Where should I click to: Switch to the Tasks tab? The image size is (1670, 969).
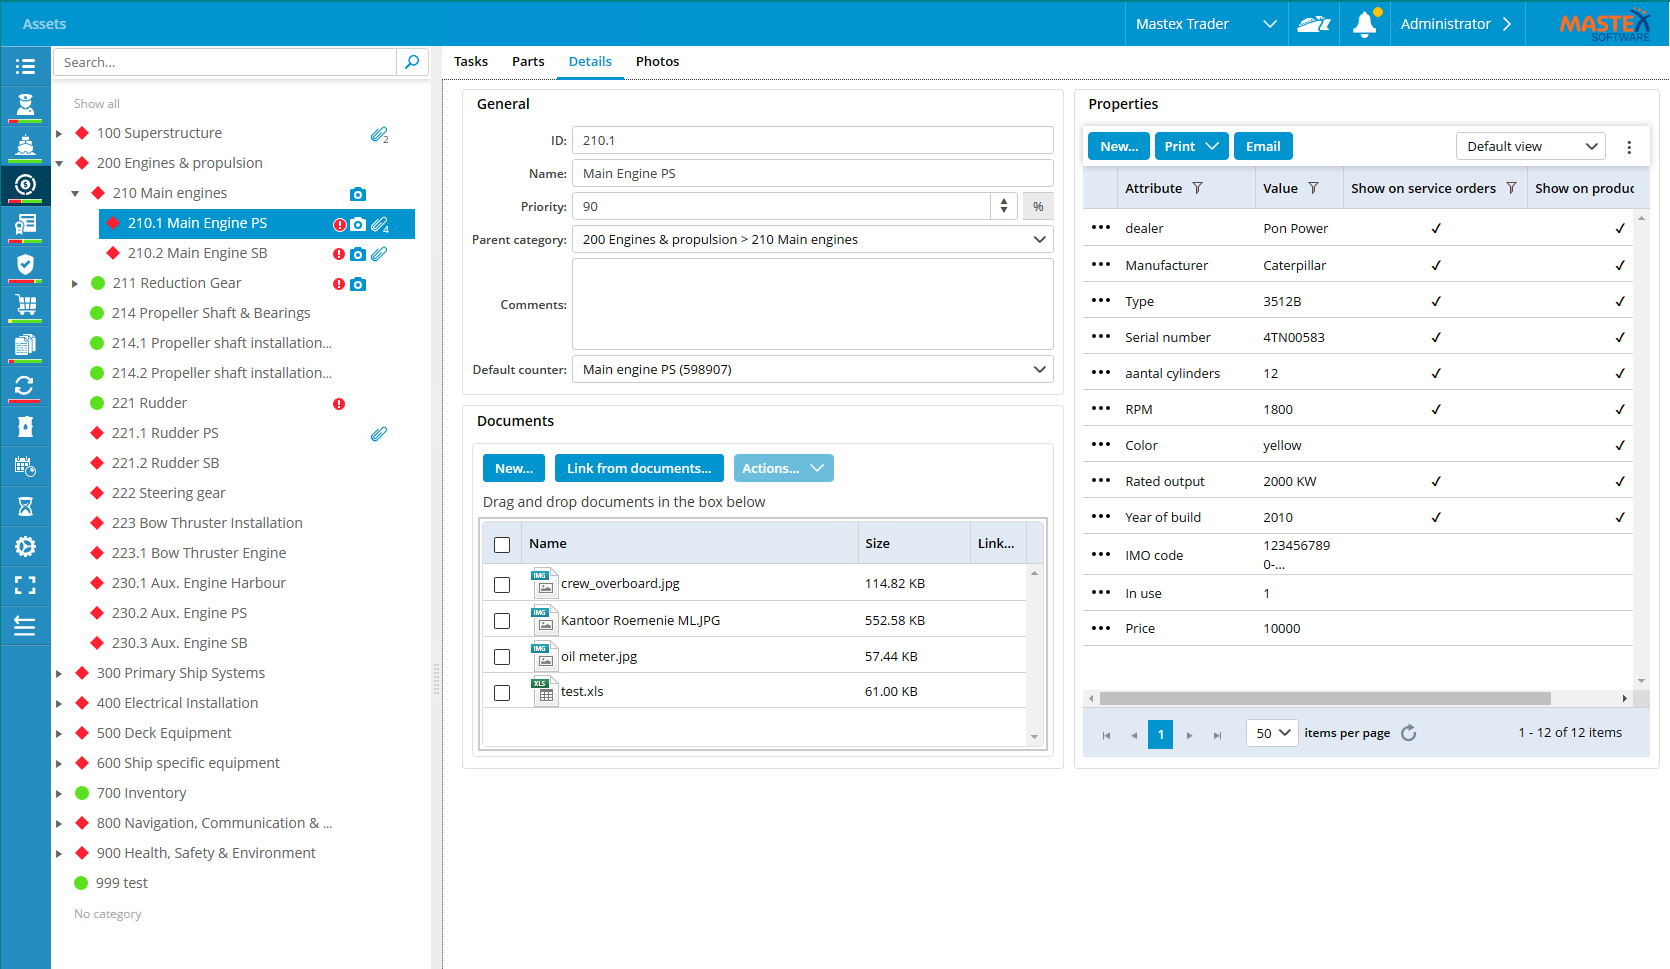coord(471,61)
